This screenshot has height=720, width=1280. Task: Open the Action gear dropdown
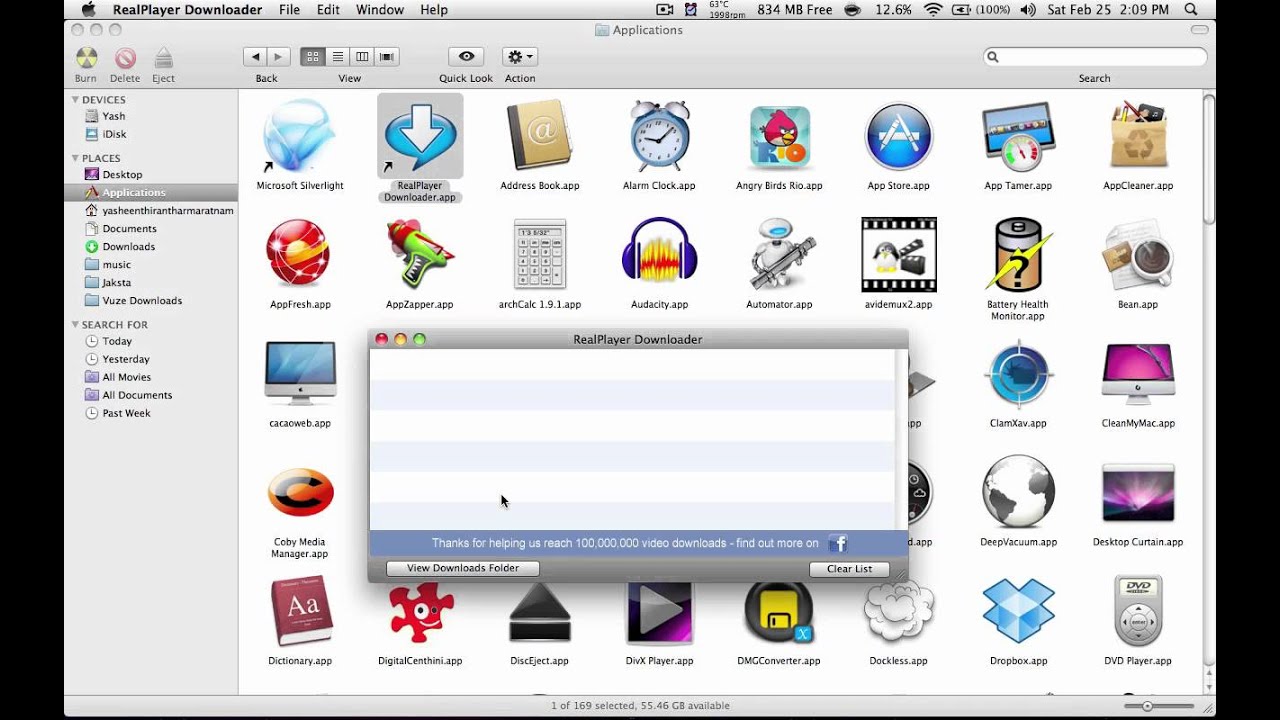[x=519, y=57]
